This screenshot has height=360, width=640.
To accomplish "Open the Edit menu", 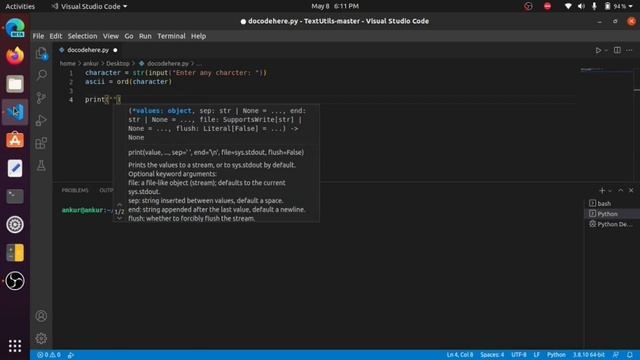I will [x=56, y=36].
